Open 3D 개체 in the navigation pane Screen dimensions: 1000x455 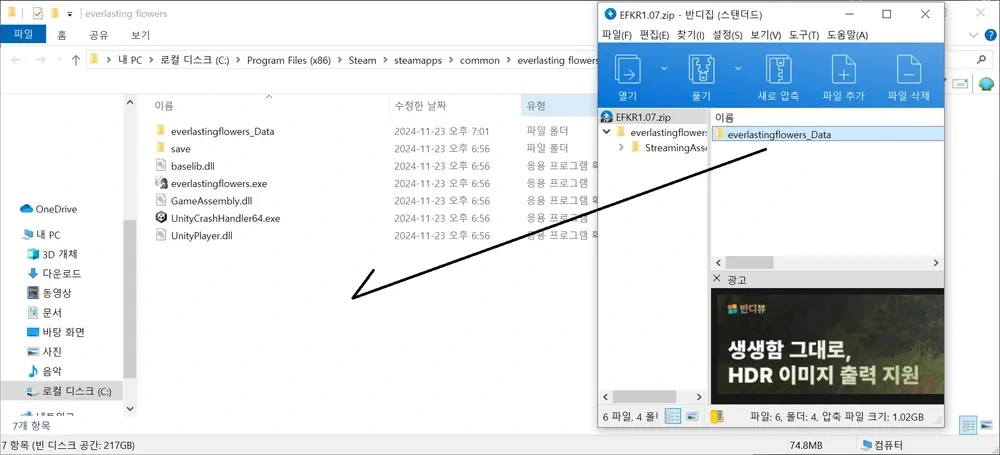click(x=52, y=254)
